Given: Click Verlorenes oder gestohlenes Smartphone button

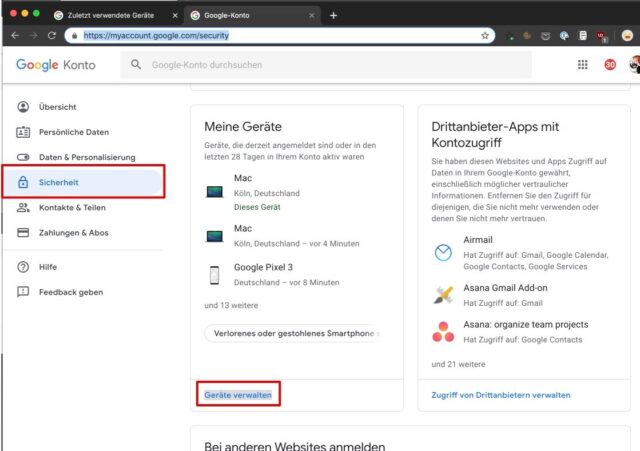Looking at the screenshot, I should (x=291, y=333).
